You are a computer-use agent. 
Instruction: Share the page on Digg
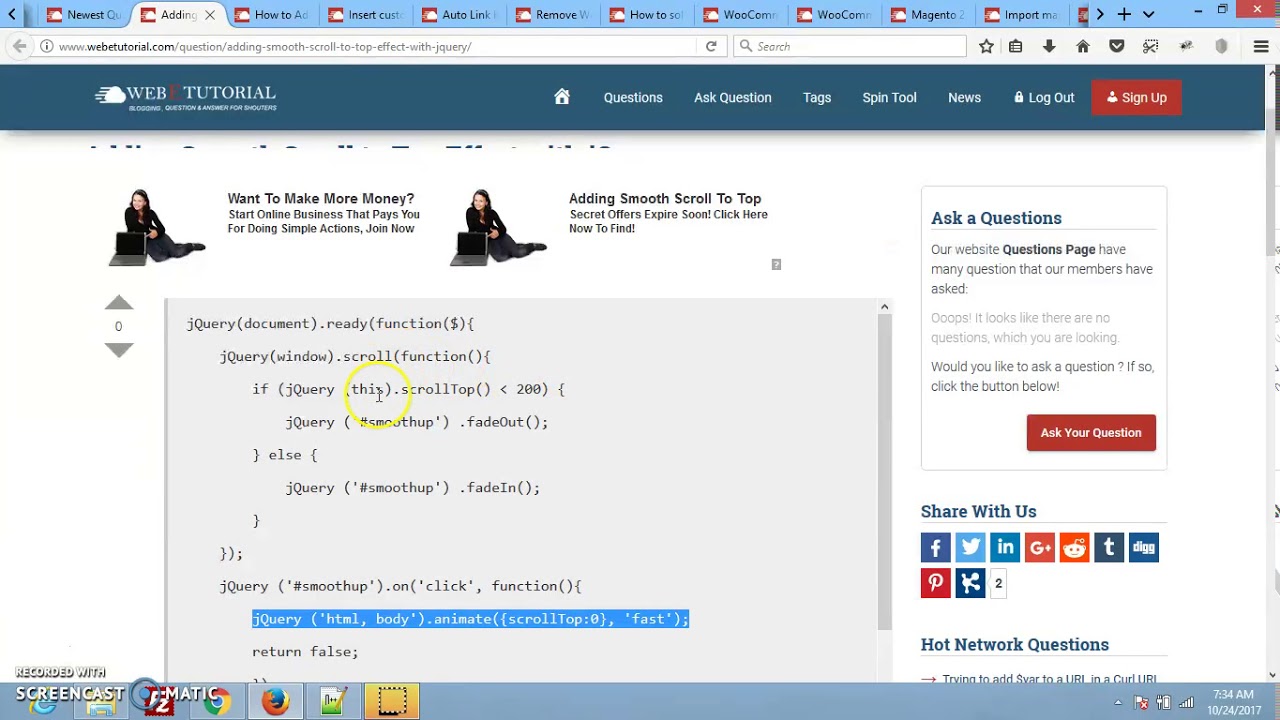(1144, 547)
